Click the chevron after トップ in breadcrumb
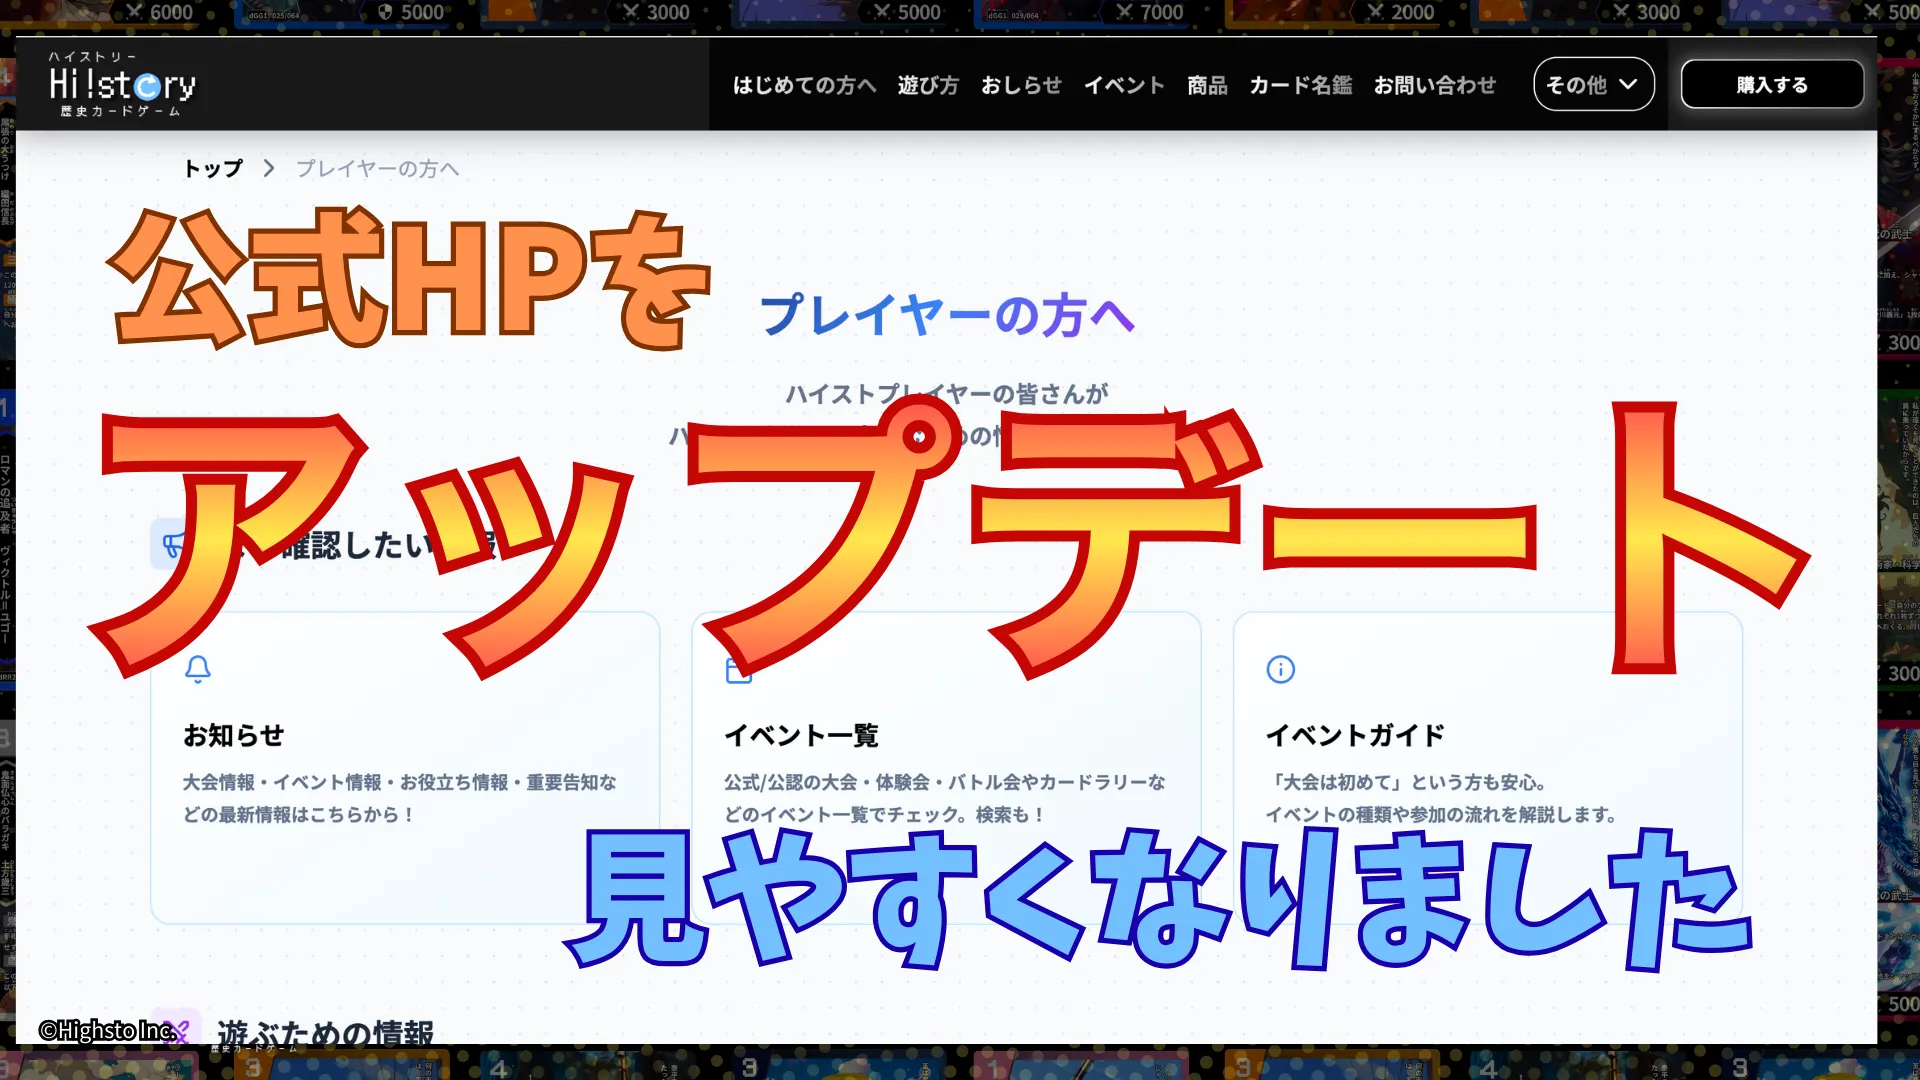The width and height of the screenshot is (1920, 1080). tap(268, 169)
